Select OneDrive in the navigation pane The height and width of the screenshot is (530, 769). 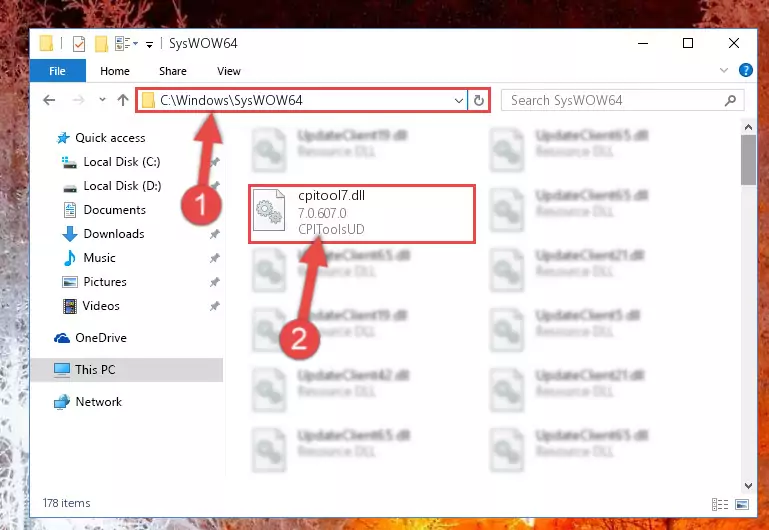101,338
